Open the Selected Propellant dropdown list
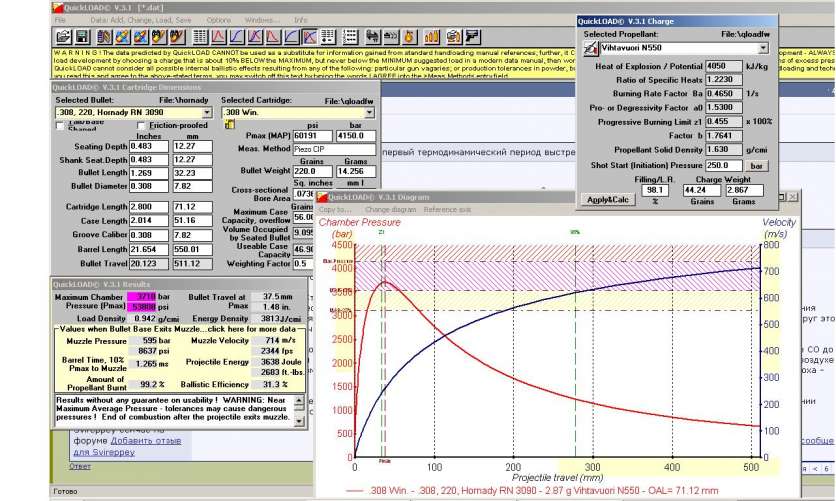Screen dimensions: 836x501 tap(763, 47)
